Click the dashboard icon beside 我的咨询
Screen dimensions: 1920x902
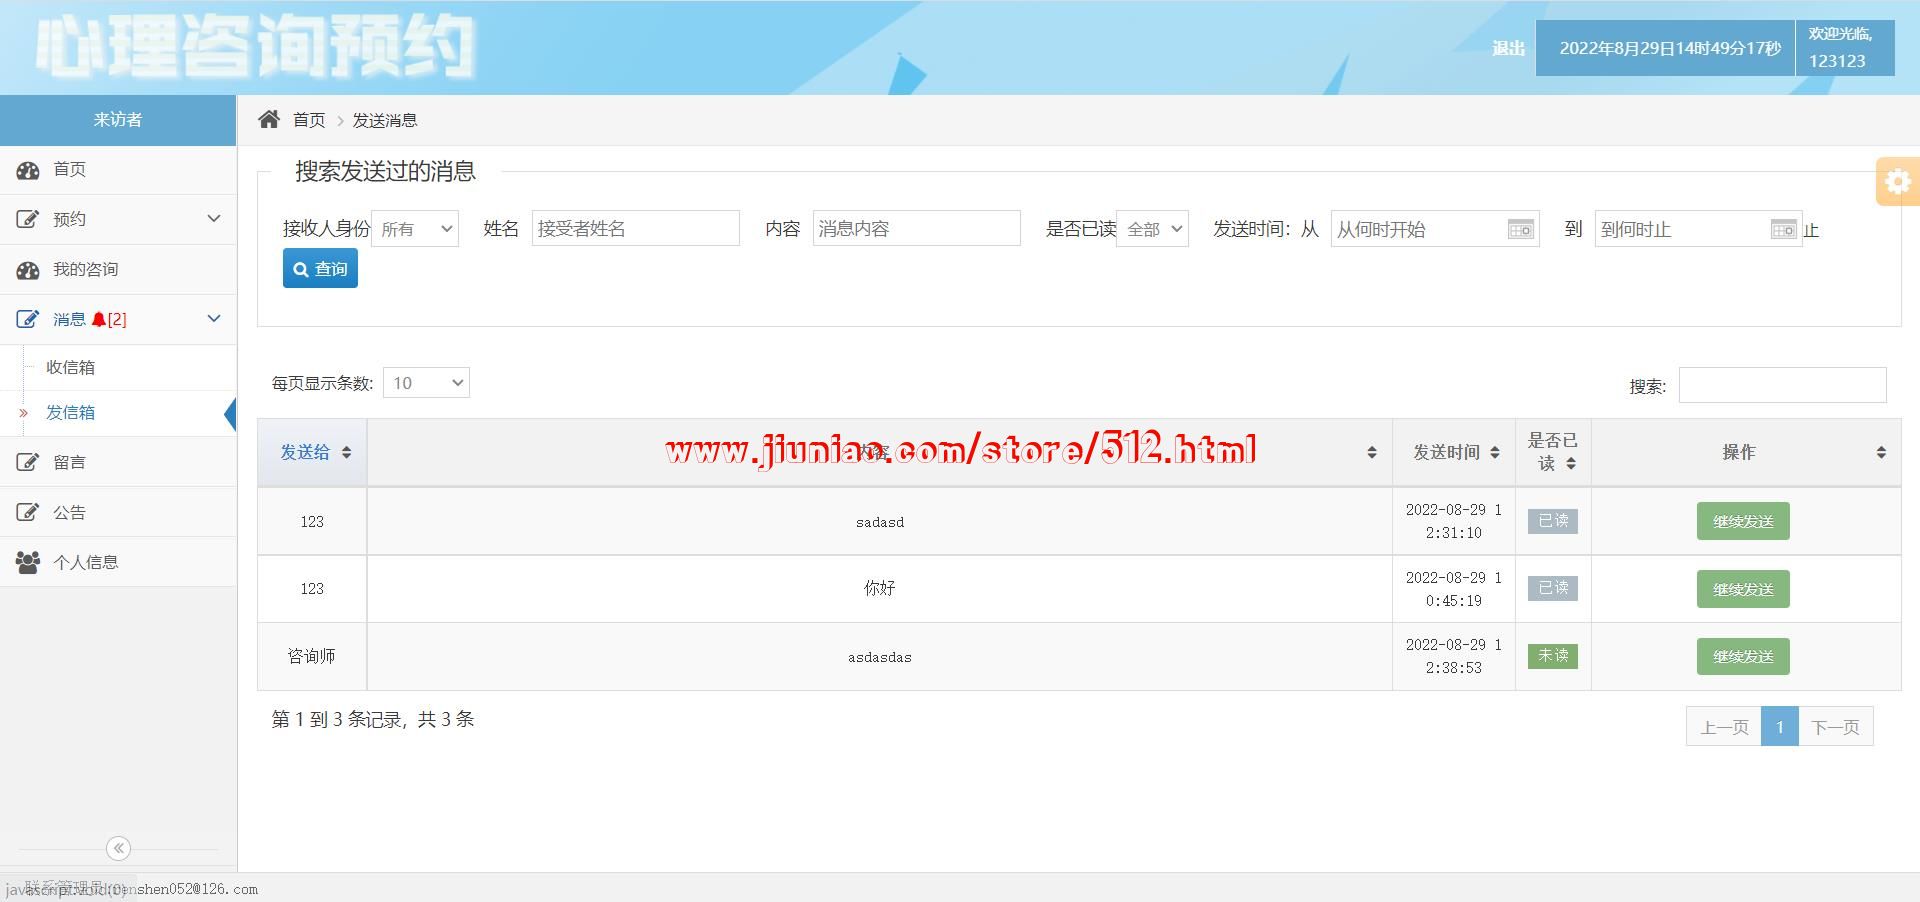click(x=28, y=270)
